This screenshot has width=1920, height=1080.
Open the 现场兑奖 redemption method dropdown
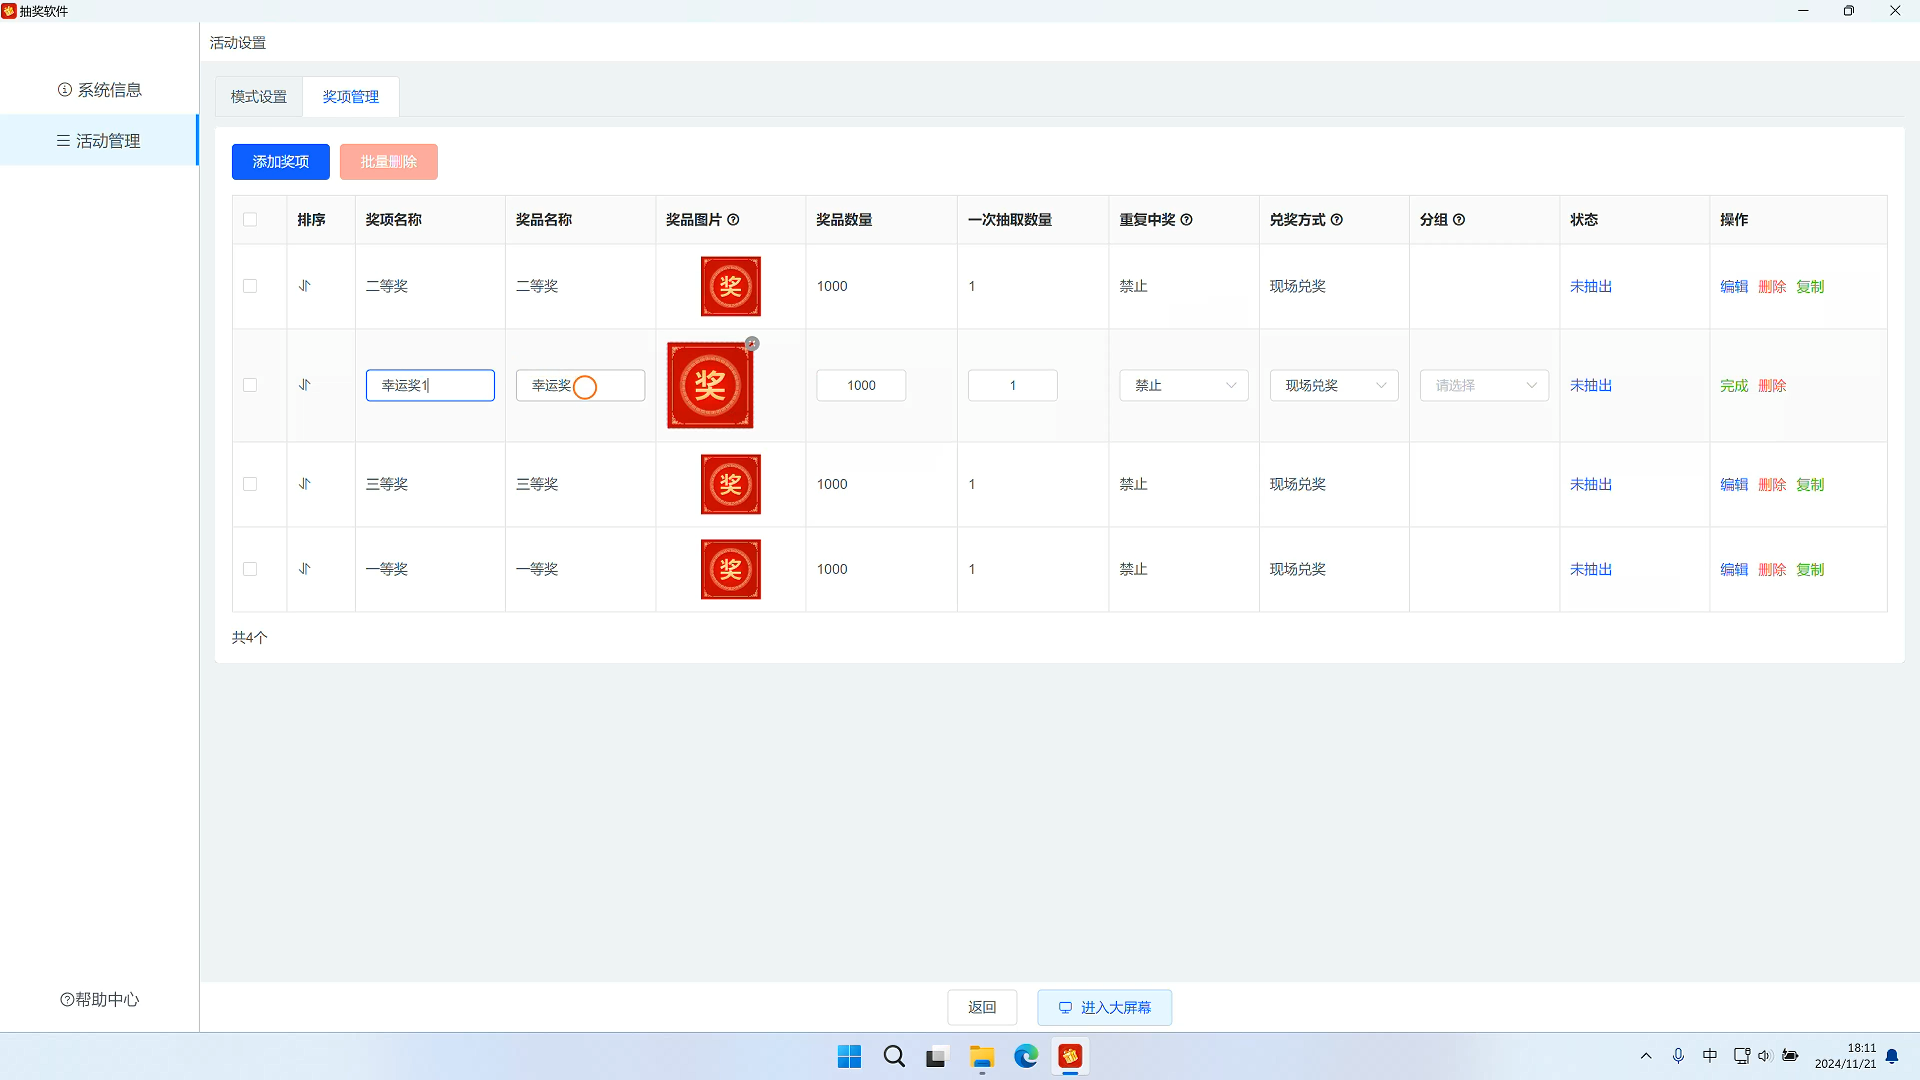pos(1333,386)
